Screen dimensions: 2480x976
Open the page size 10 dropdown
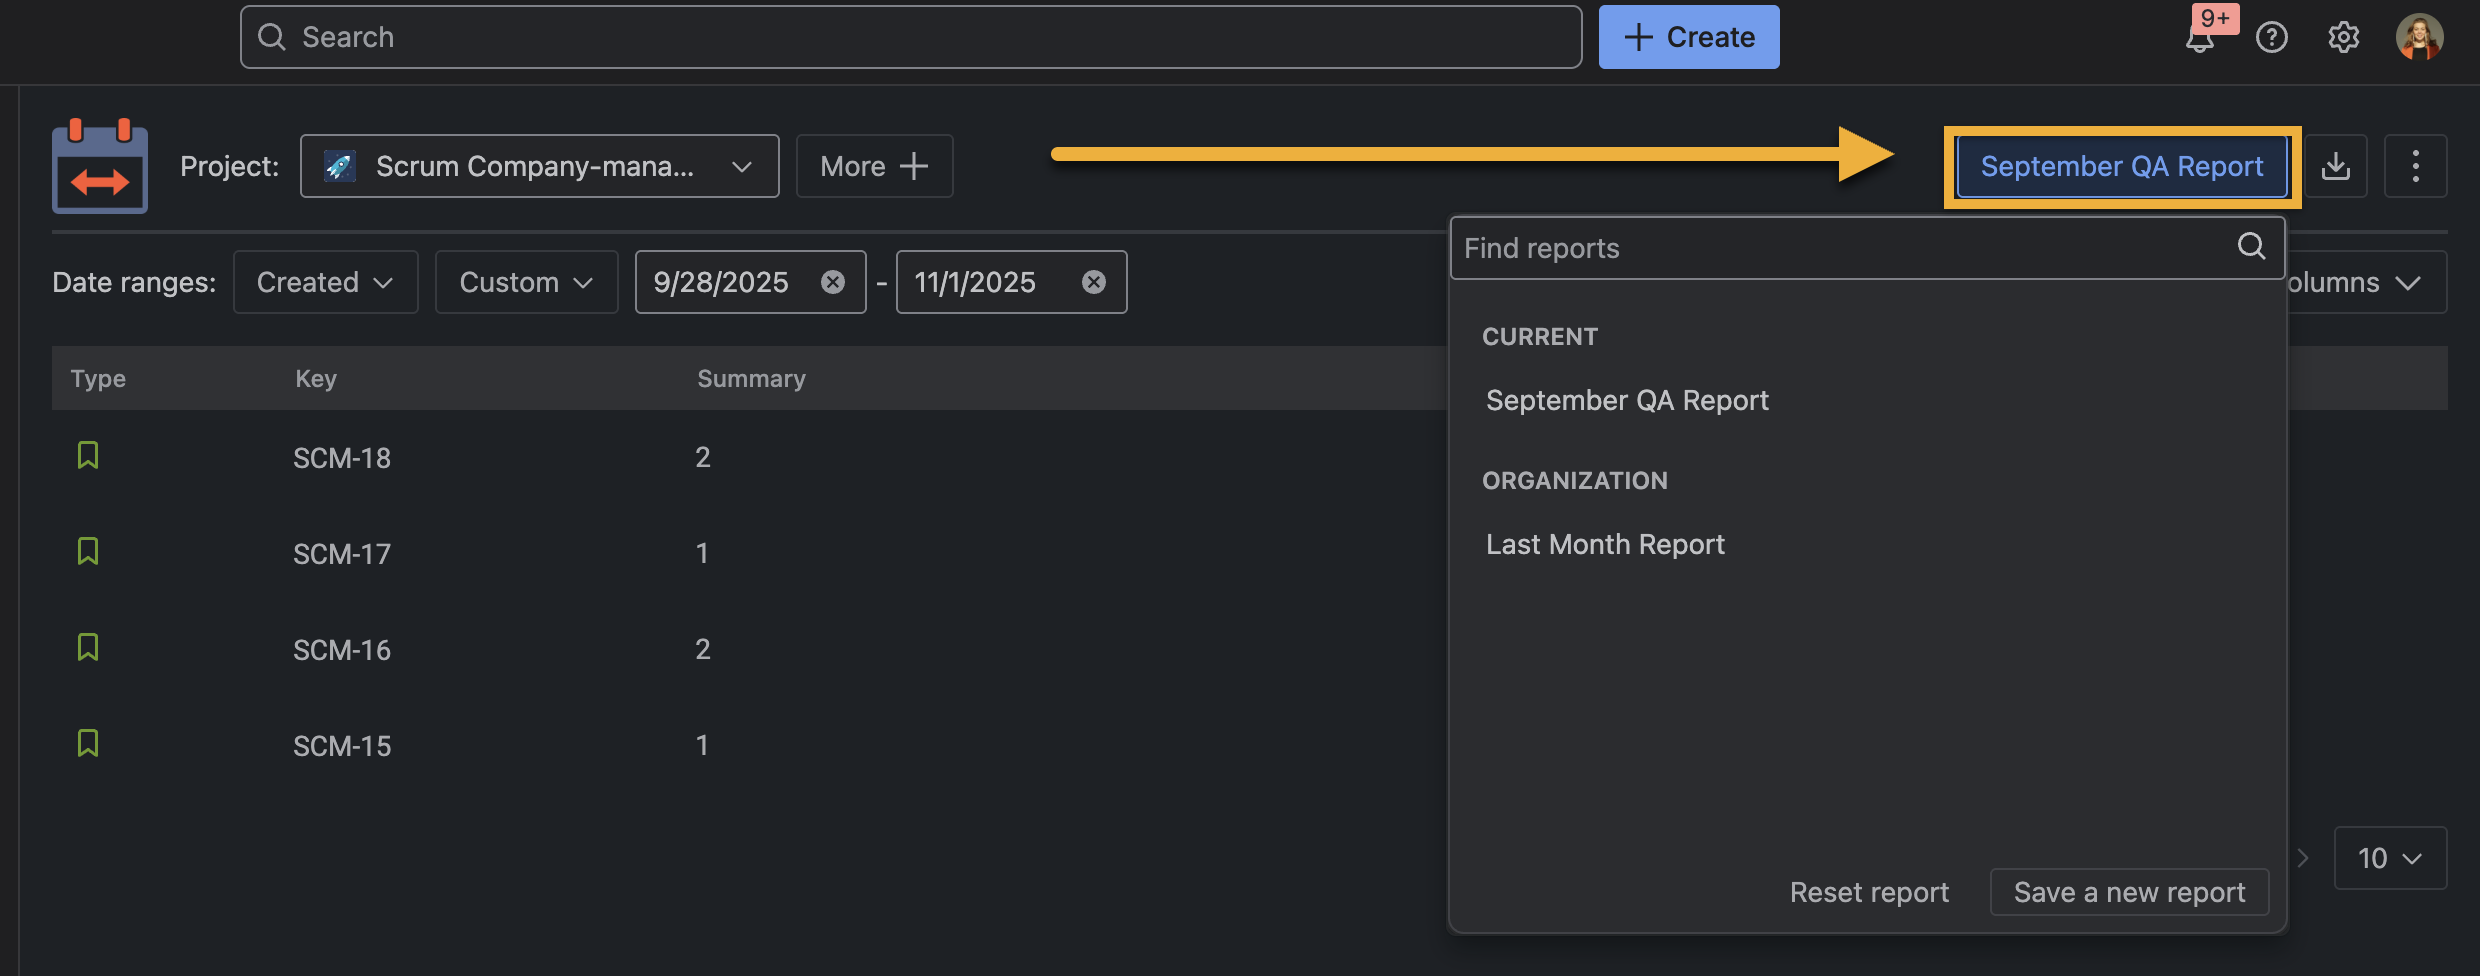click(2389, 858)
